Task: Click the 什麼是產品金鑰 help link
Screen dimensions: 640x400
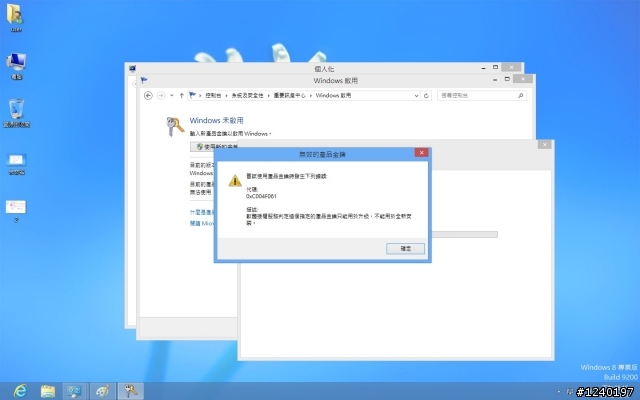Action: [x=202, y=213]
